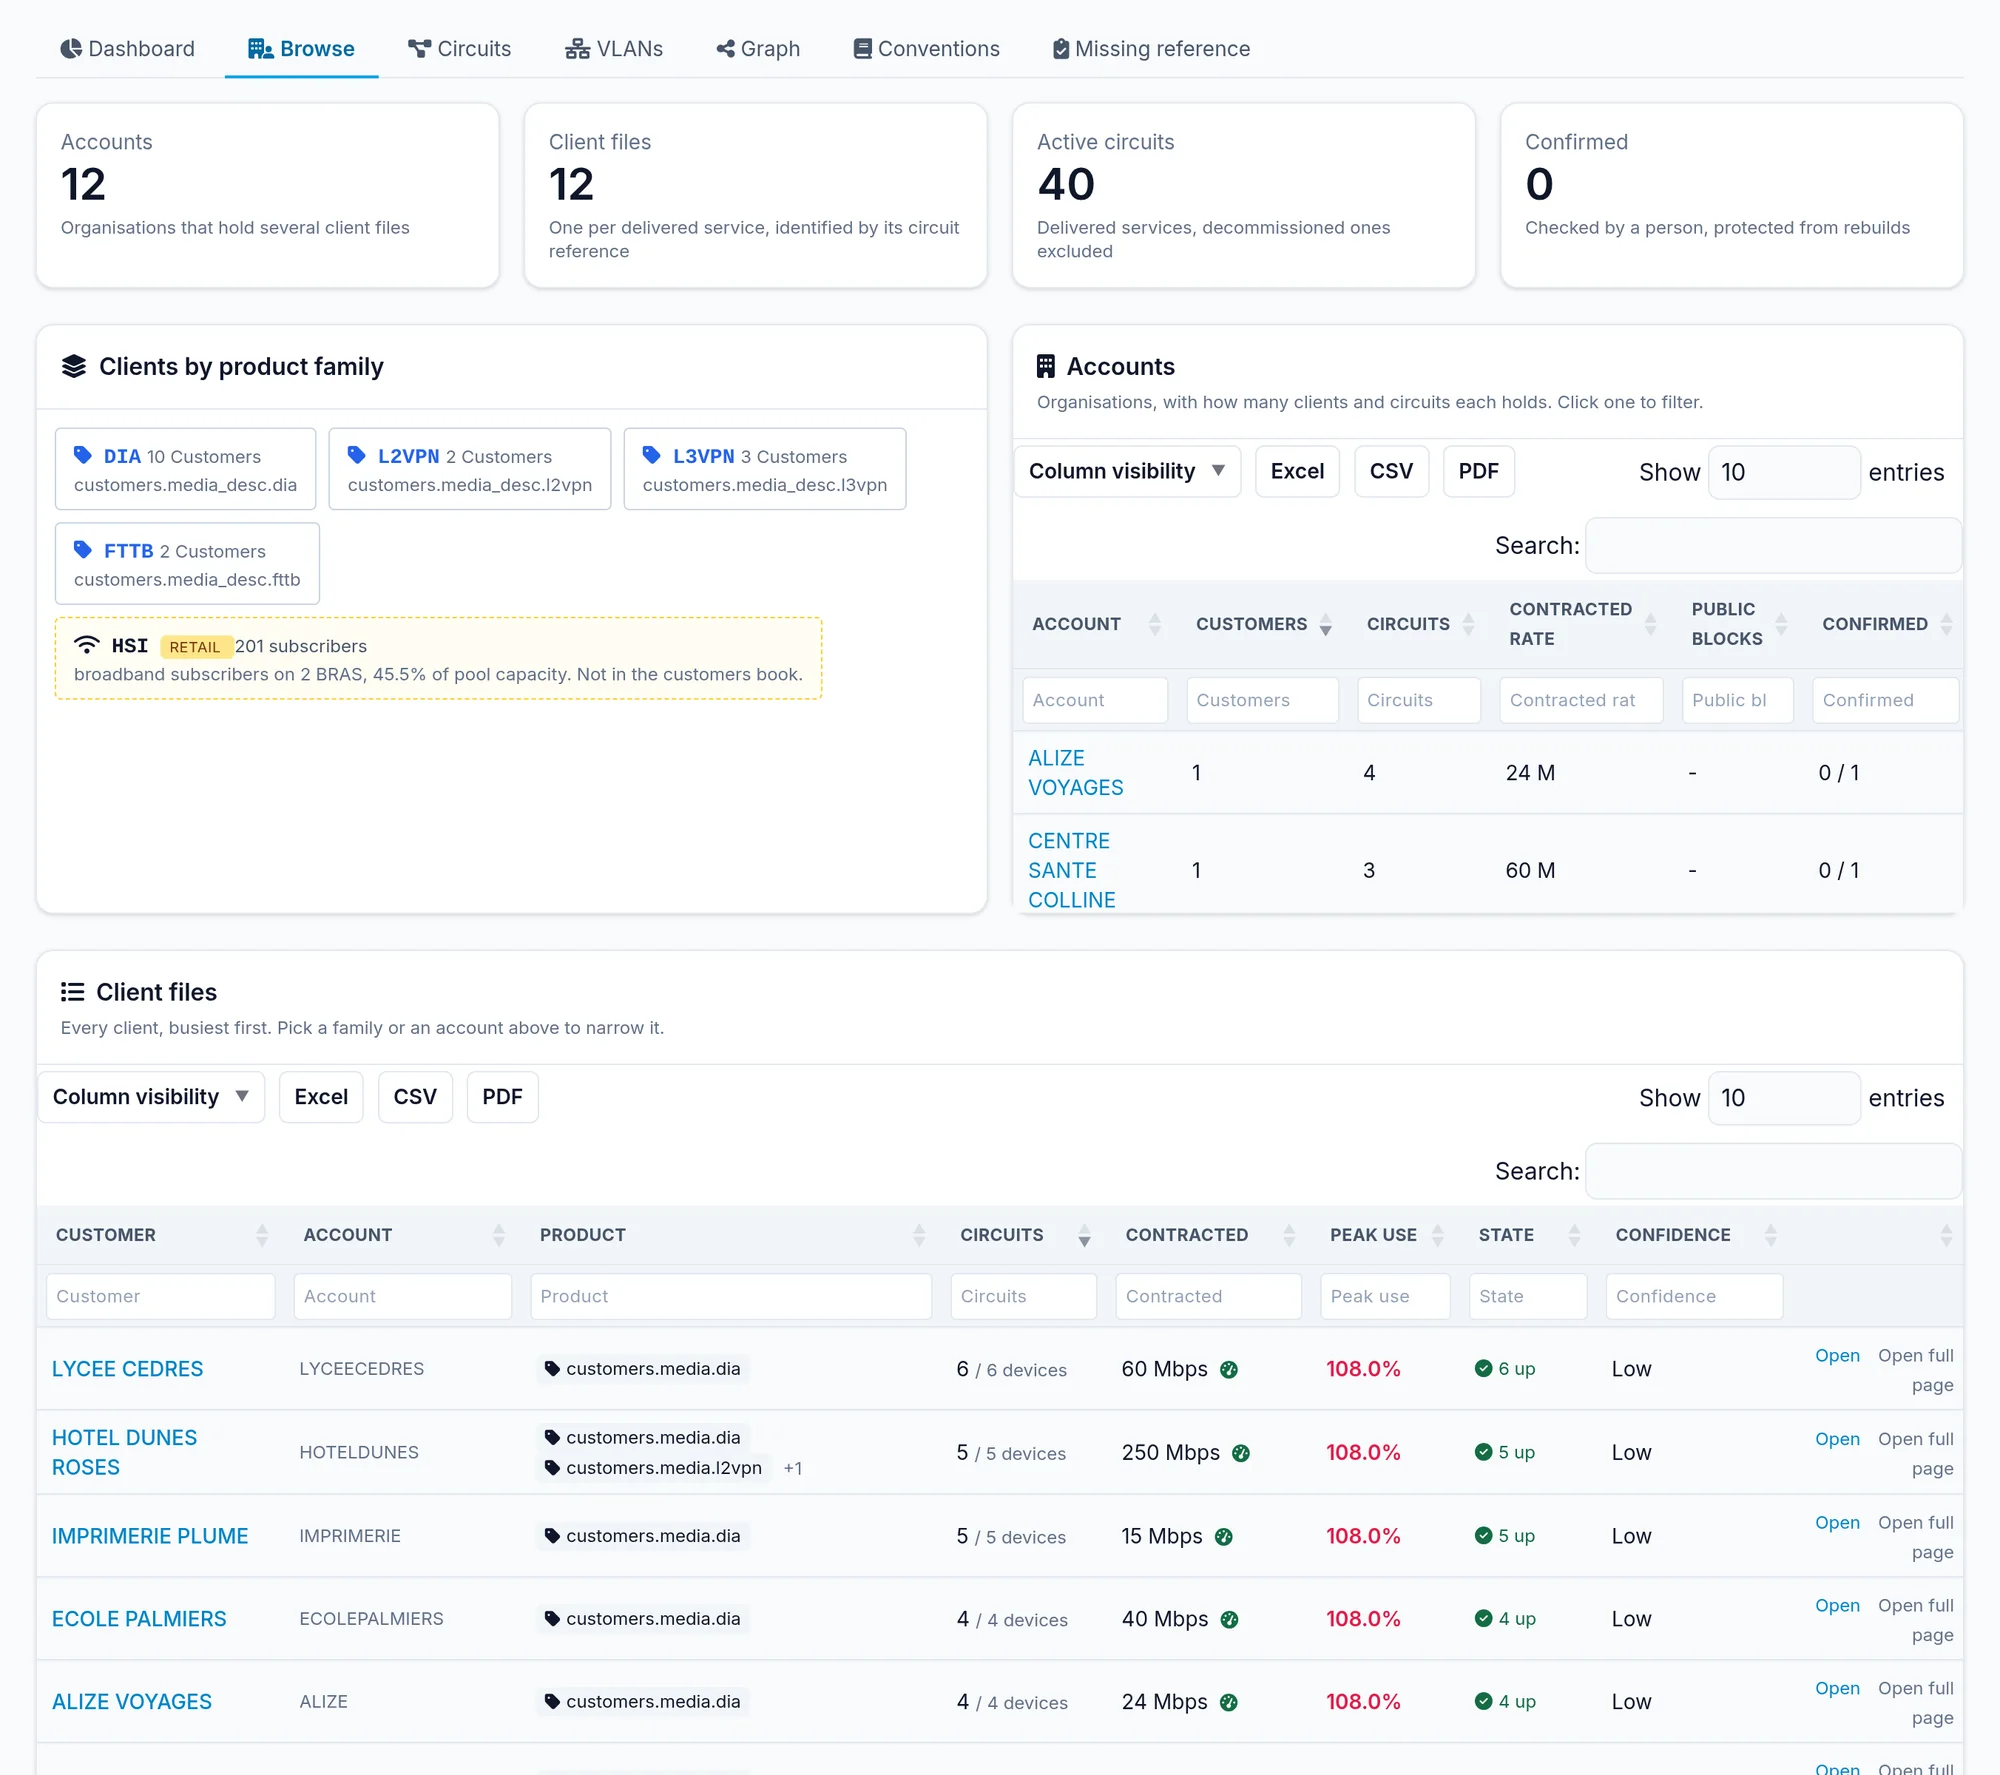This screenshot has height=1775, width=2000.
Task: Sort Client files by Circuits column
Action: pos(1022,1235)
